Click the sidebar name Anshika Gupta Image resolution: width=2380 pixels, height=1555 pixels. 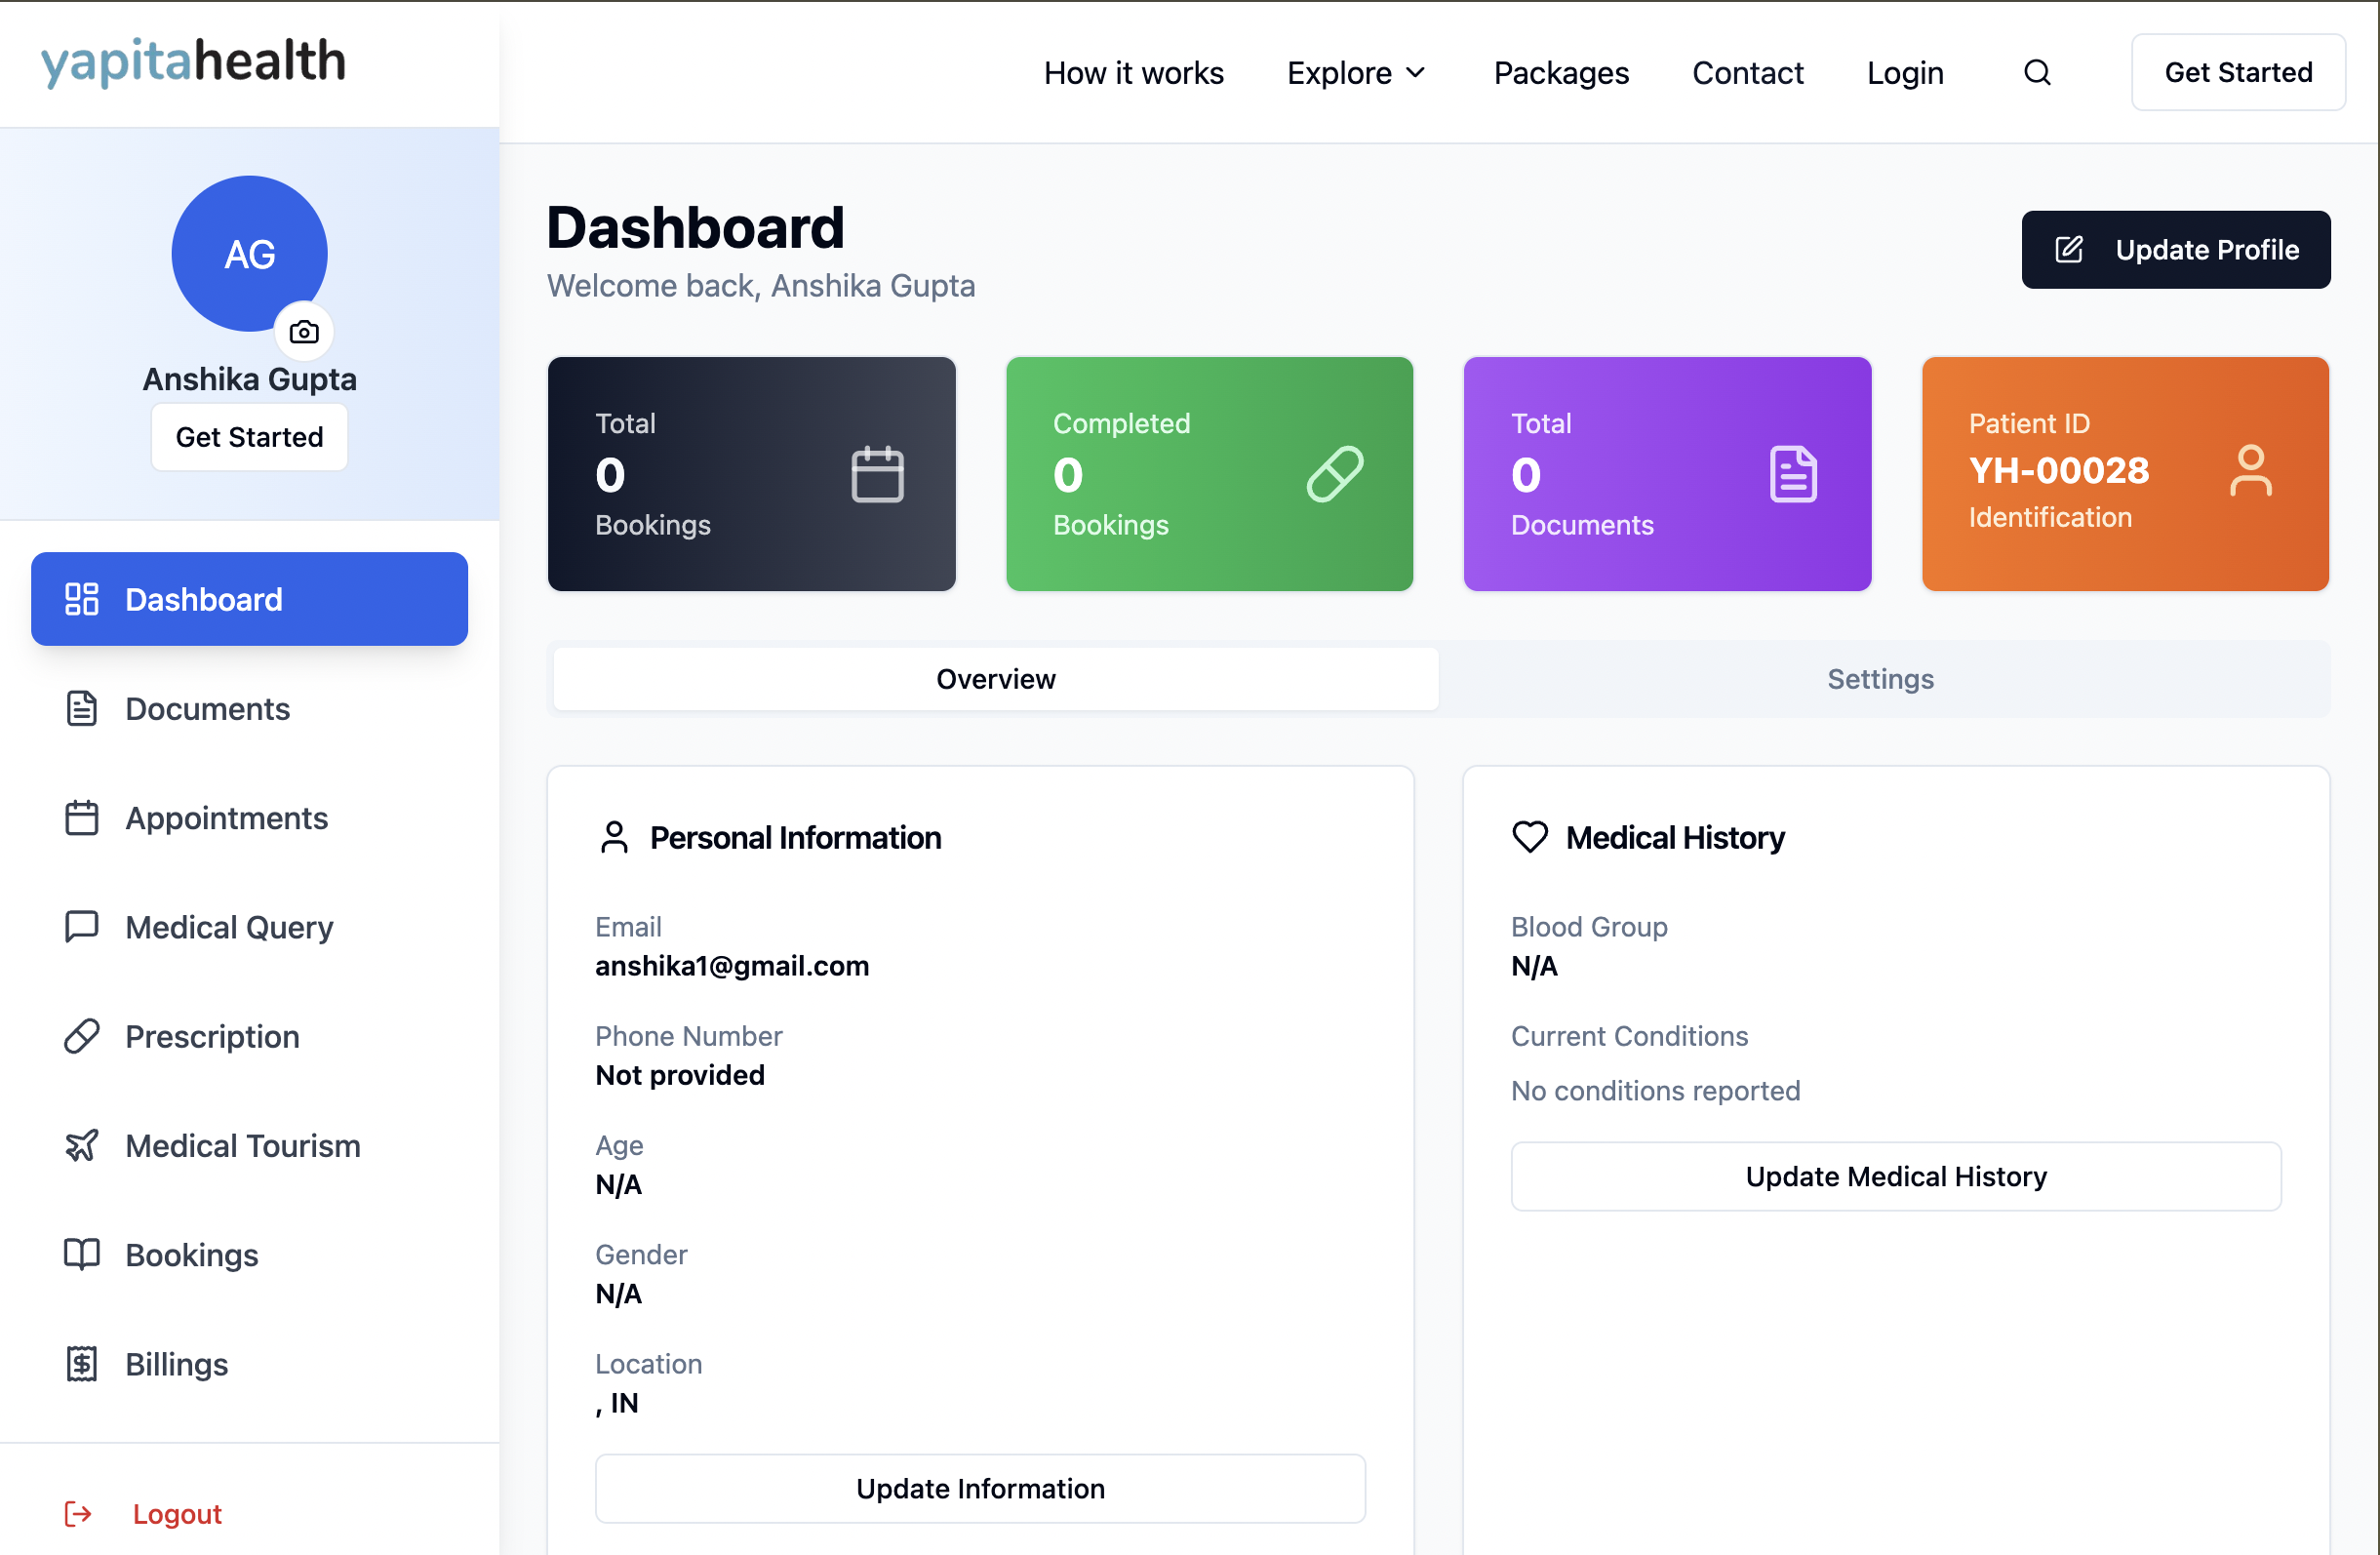(249, 379)
